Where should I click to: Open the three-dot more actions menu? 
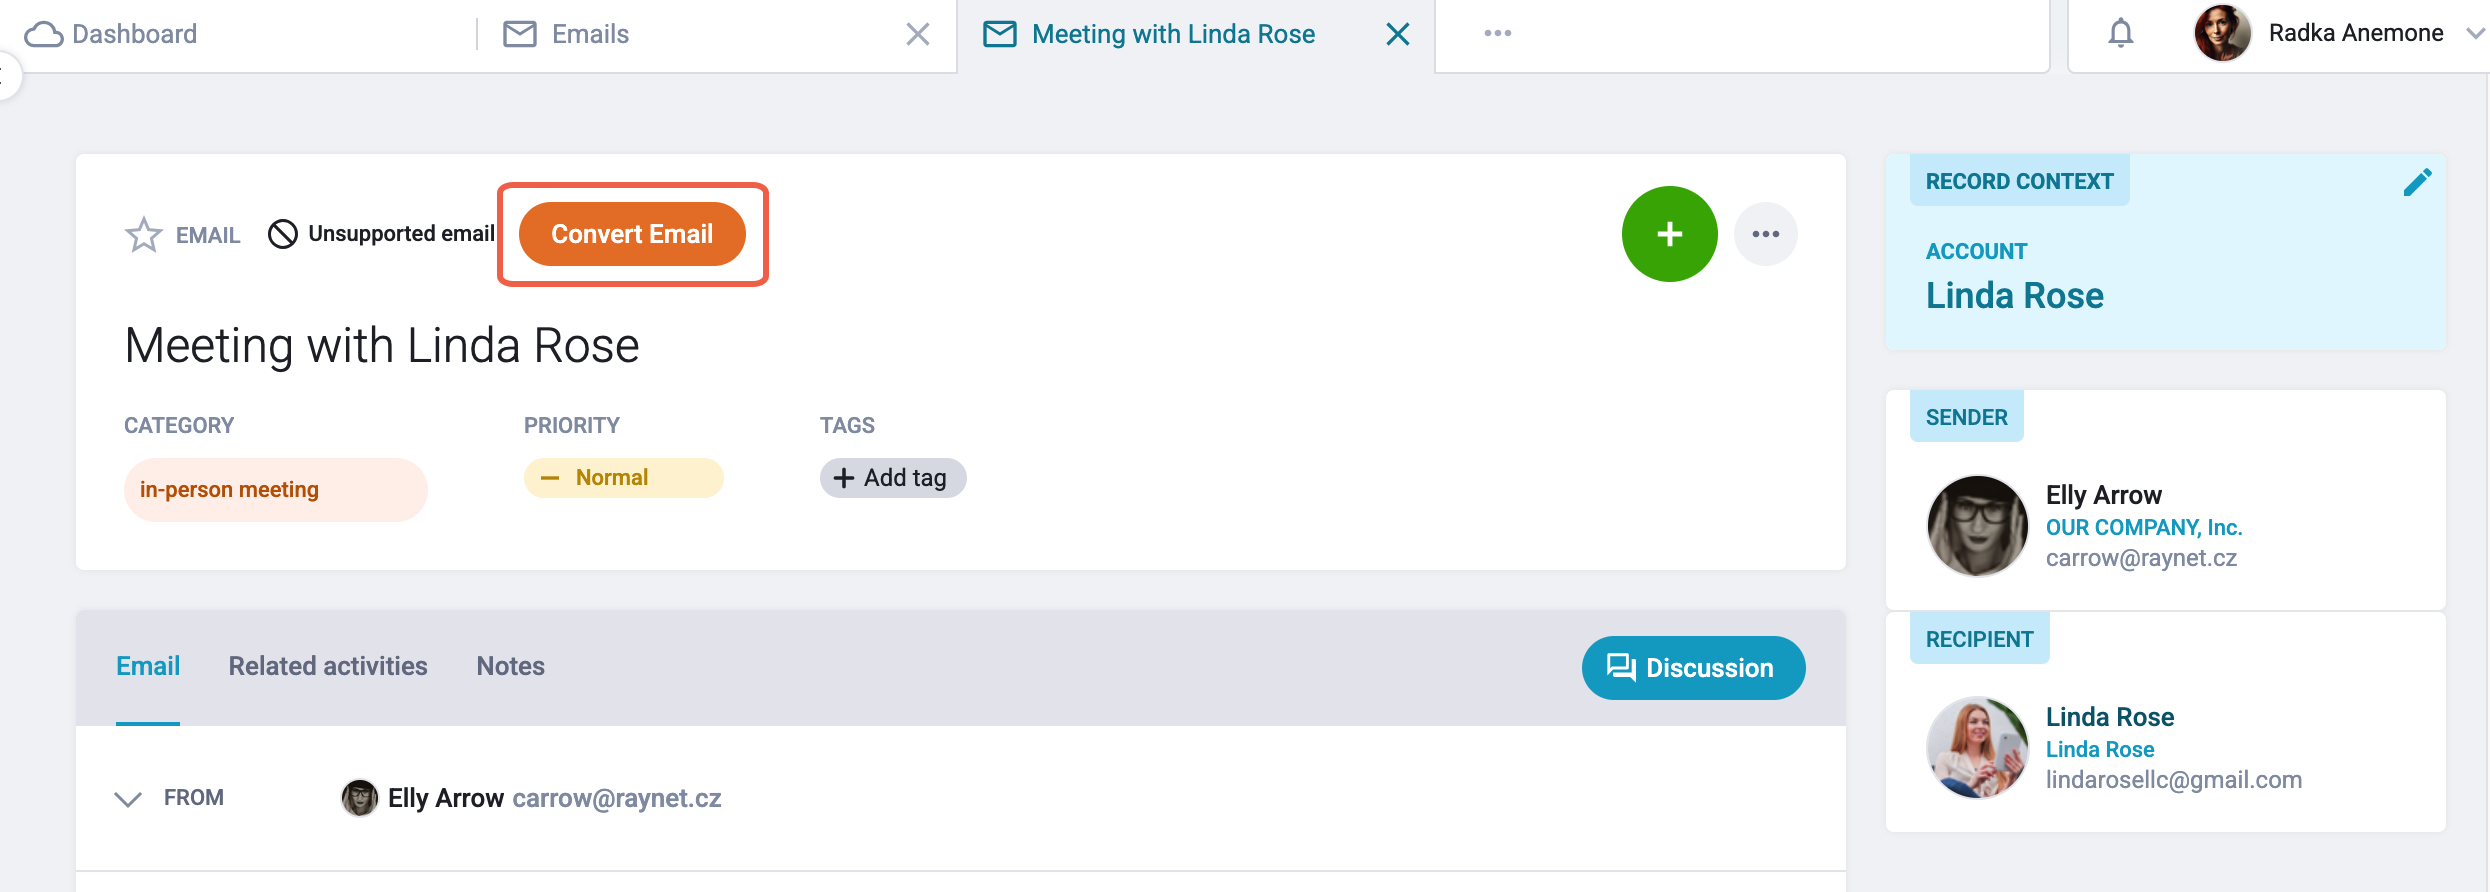coord(1765,234)
